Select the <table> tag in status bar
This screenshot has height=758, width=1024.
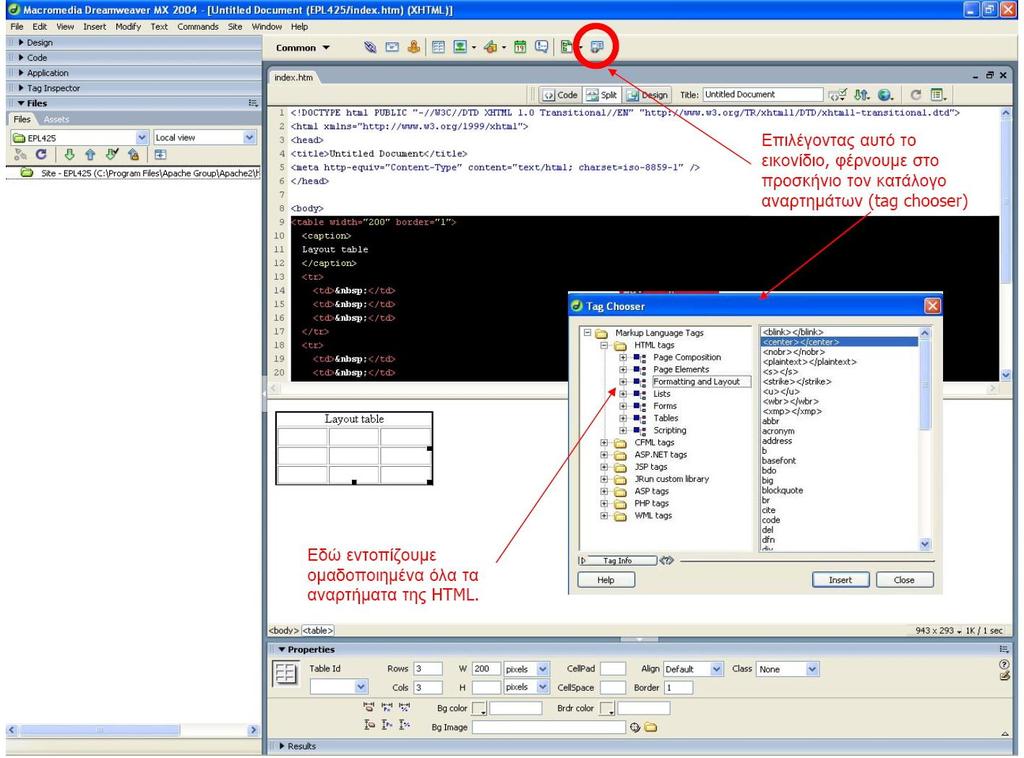317,631
